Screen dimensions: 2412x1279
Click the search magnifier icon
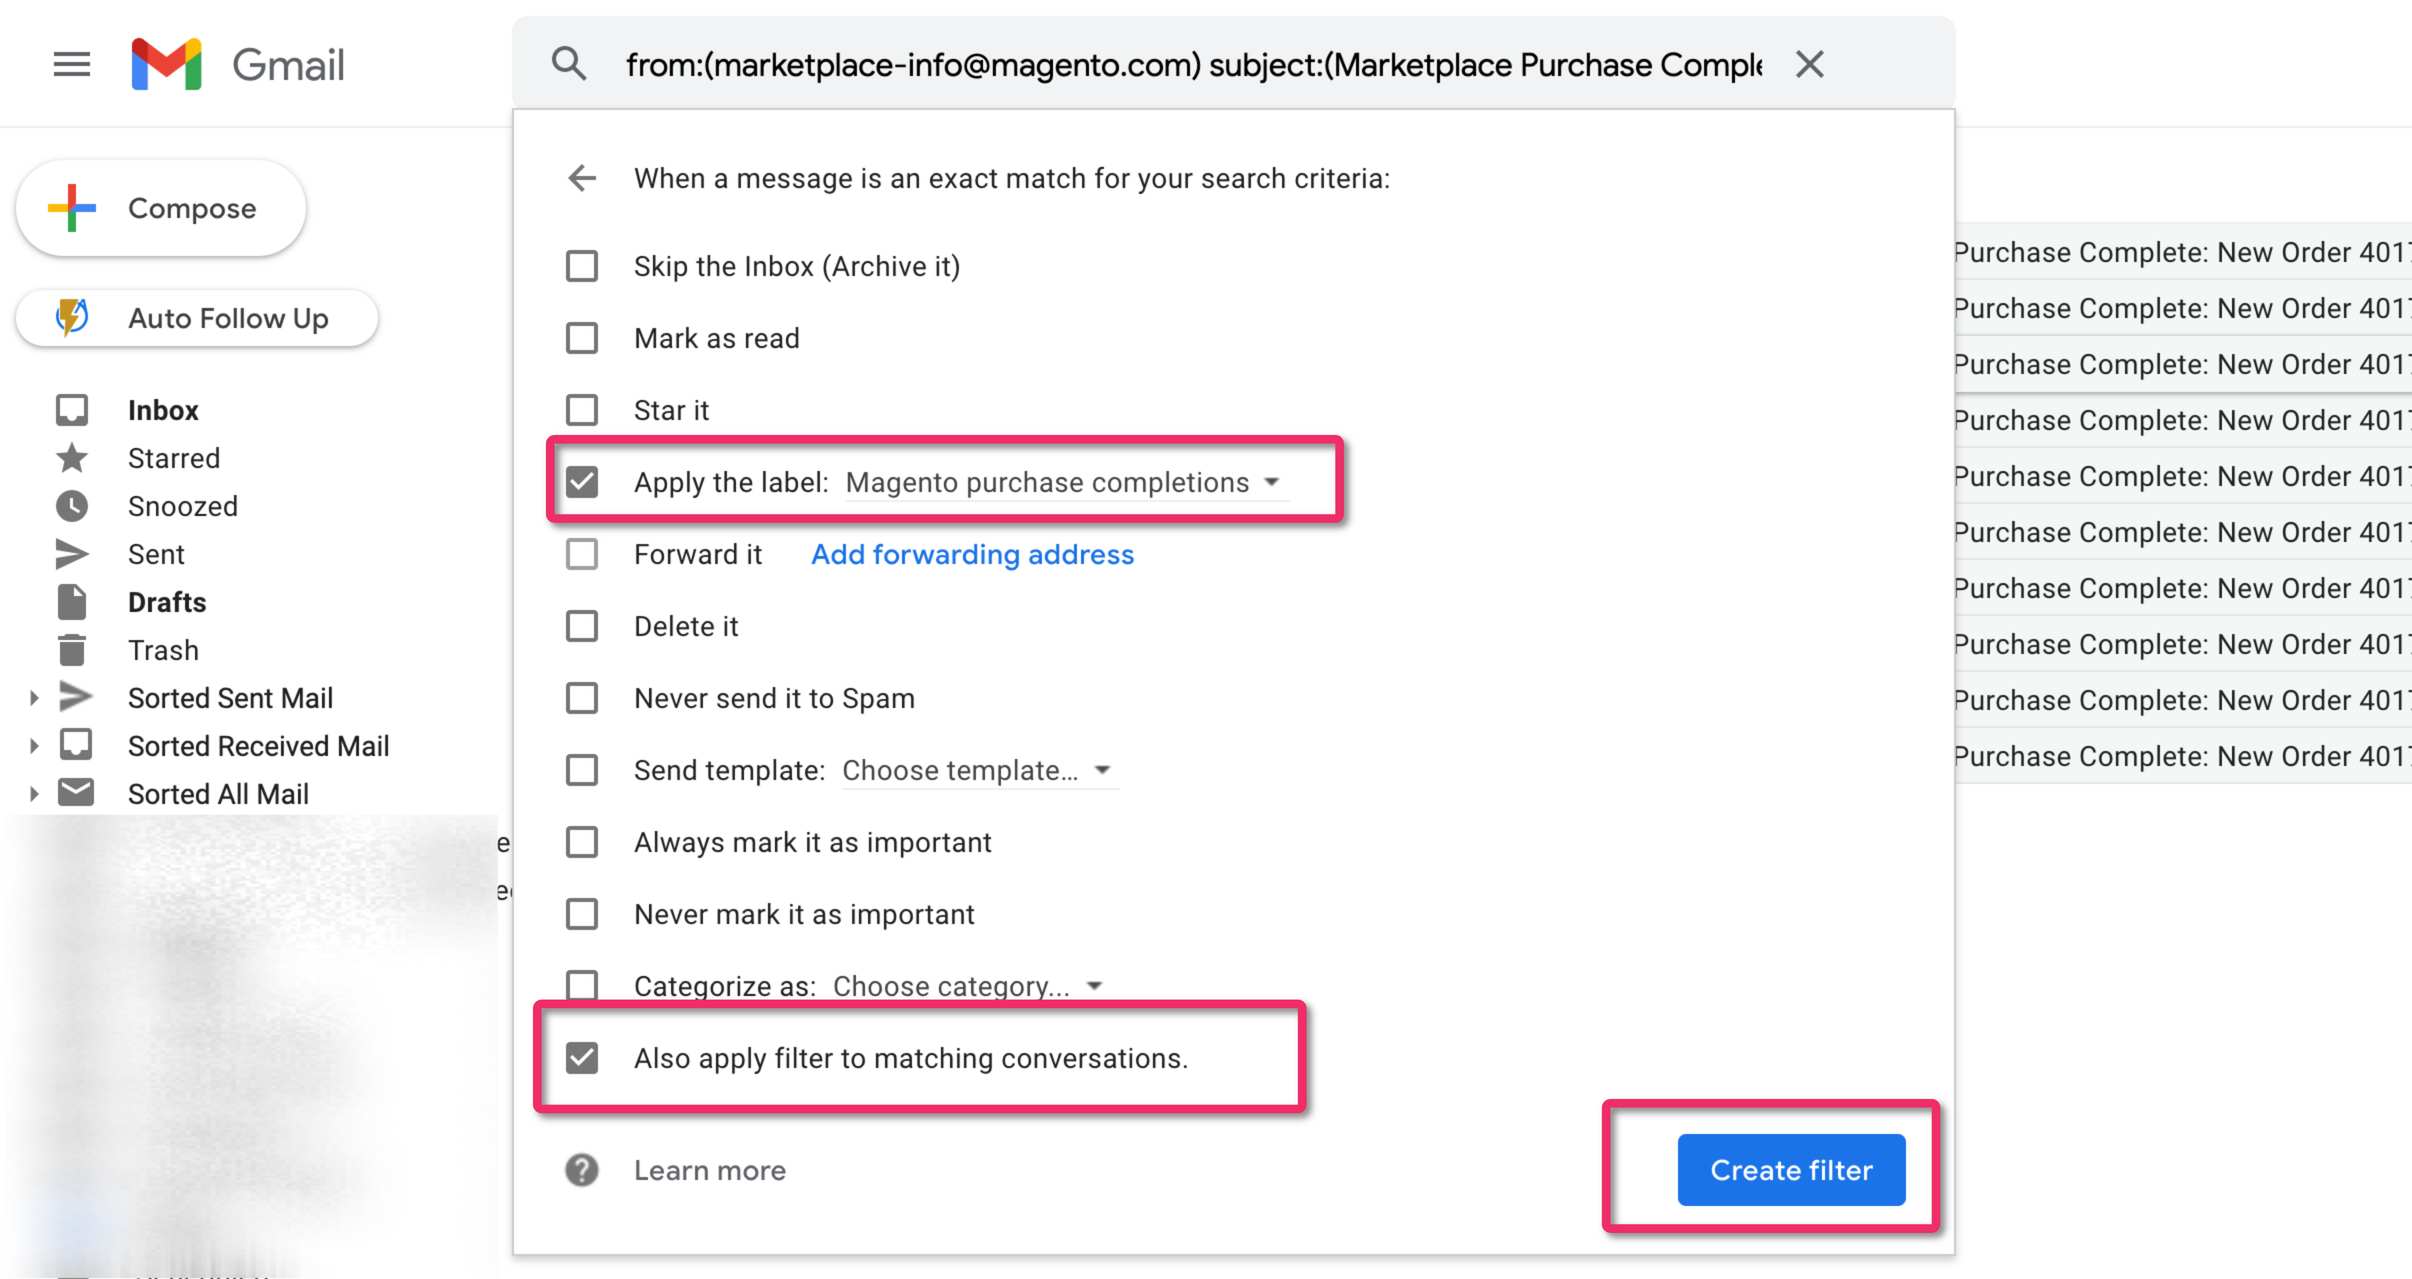pyautogui.click(x=569, y=64)
